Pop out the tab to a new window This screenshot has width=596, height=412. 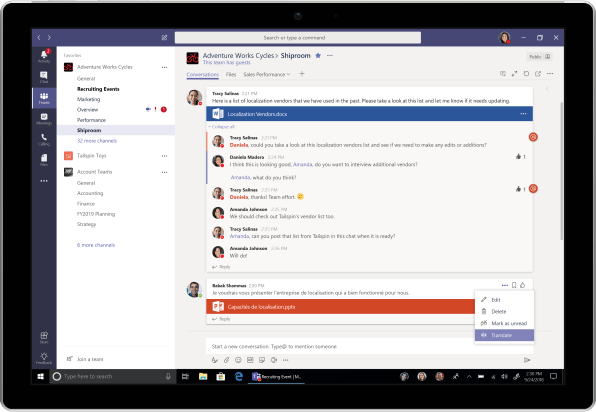(x=538, y=74)
